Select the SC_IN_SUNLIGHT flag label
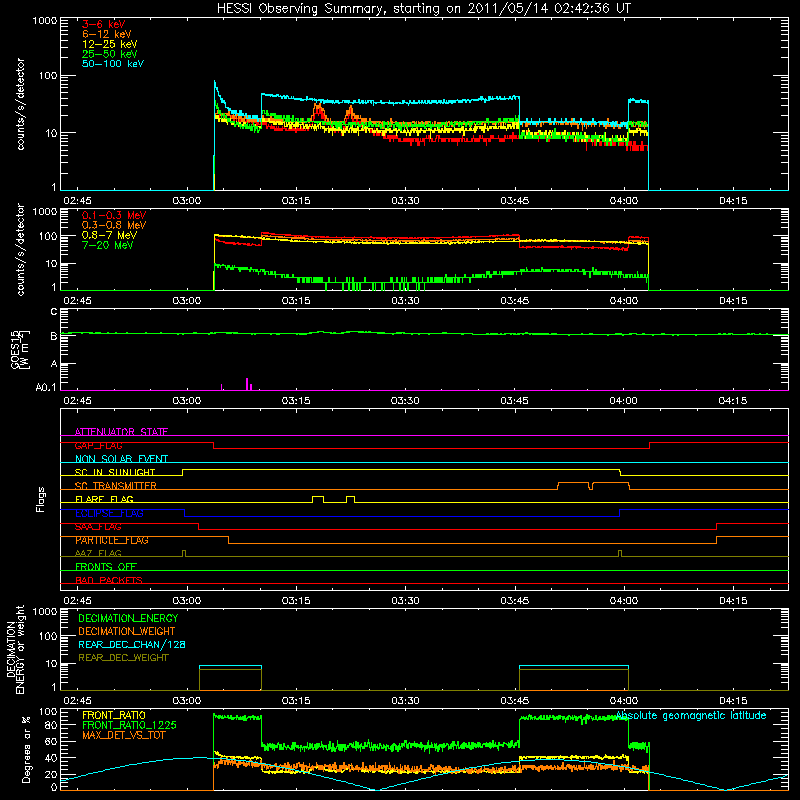The height and width of the screenshot is (800, 800). tap(115, 472)
